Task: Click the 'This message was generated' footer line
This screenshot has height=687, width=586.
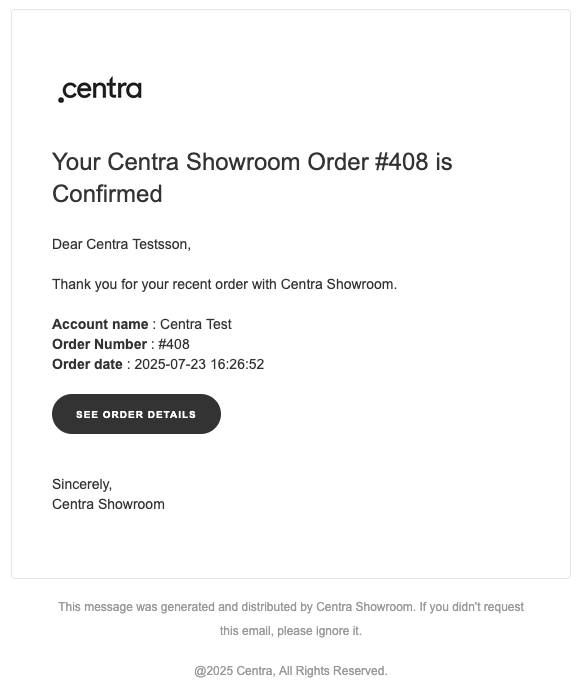Action: tap(291, 607)
